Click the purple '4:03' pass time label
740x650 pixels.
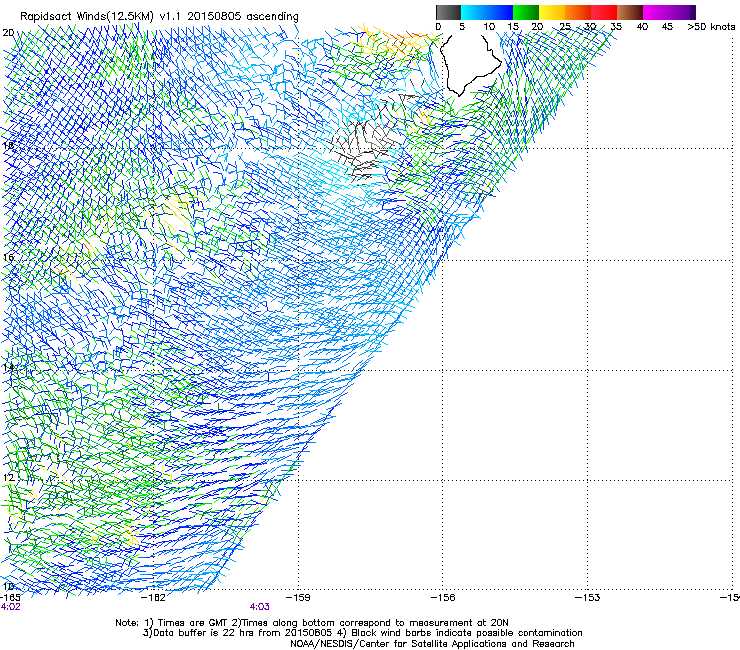pyautogui.click(x=260, y=607)
